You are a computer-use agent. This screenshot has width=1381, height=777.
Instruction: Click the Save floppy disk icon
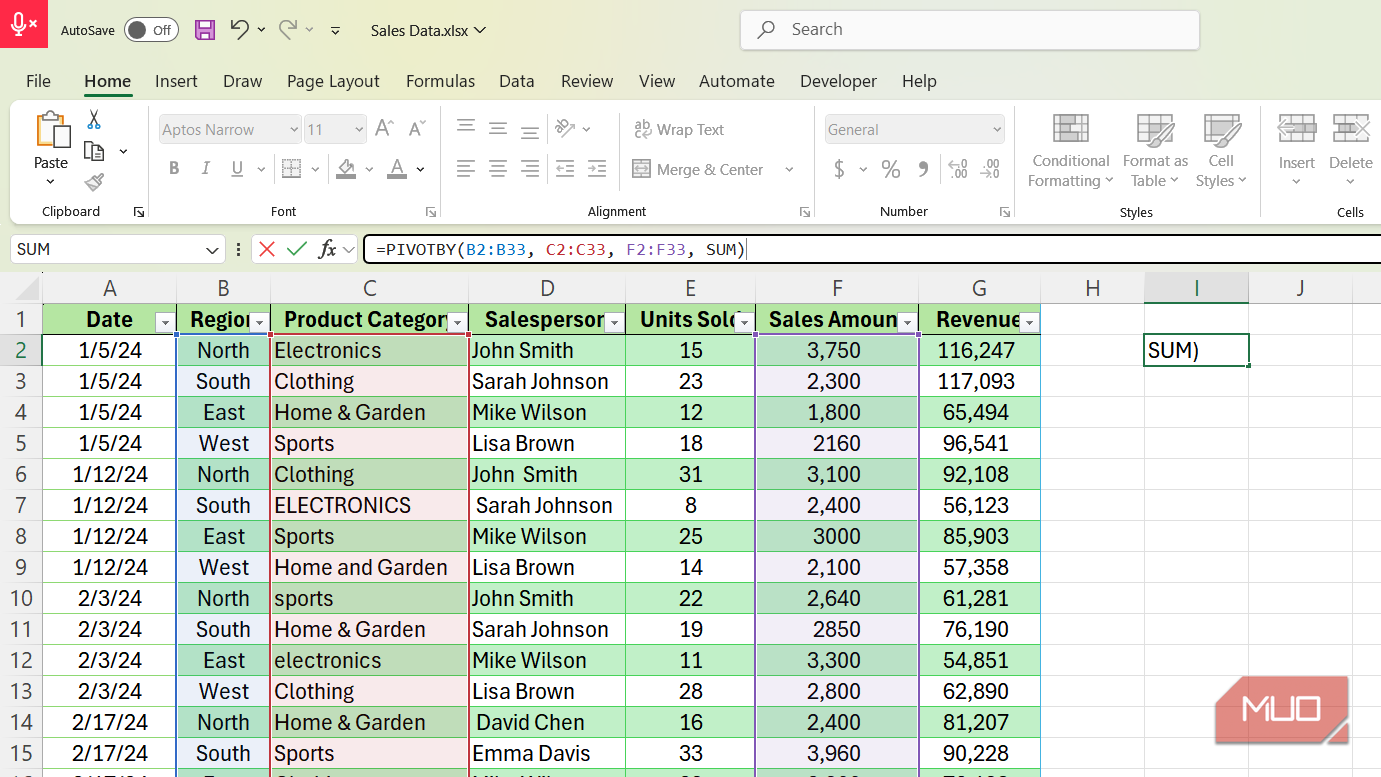pos(205,30)
